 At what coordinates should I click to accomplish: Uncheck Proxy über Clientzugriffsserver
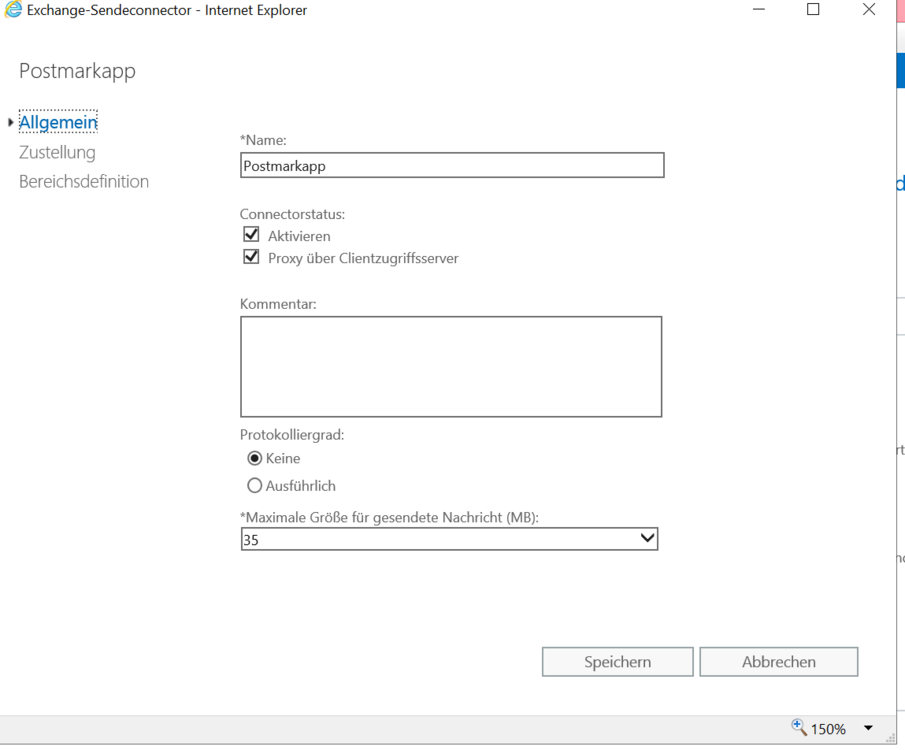(x=251, y=257)
